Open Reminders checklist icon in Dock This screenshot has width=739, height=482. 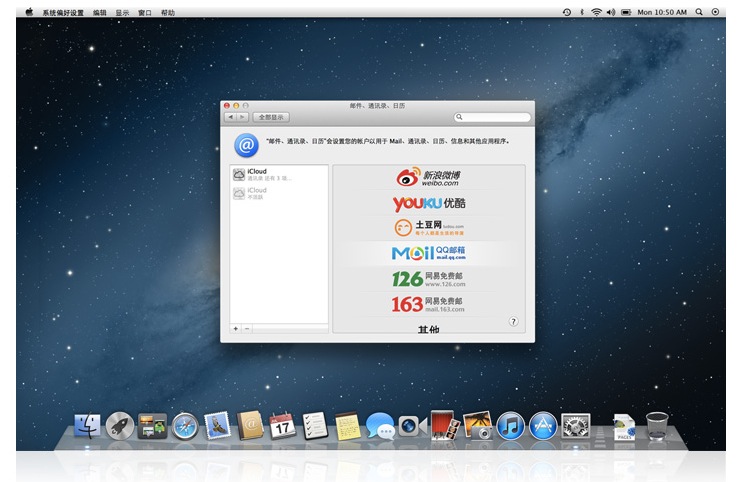(315, 426)
